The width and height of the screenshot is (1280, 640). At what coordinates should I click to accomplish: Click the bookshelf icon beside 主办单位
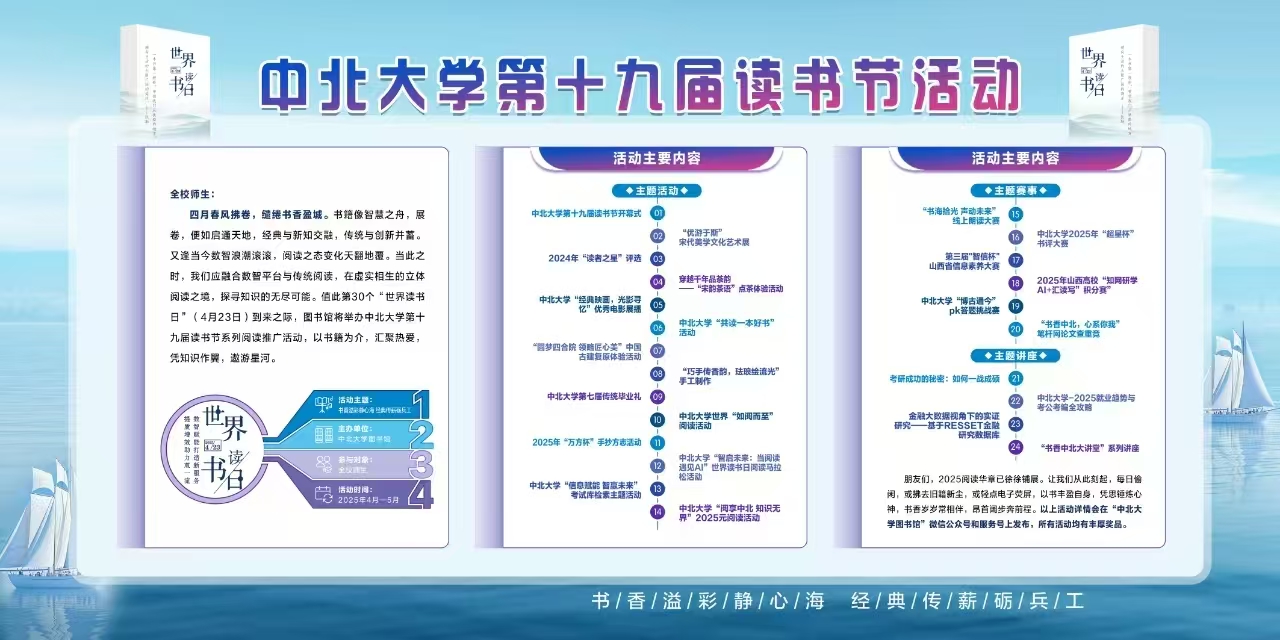click(323, 435)
